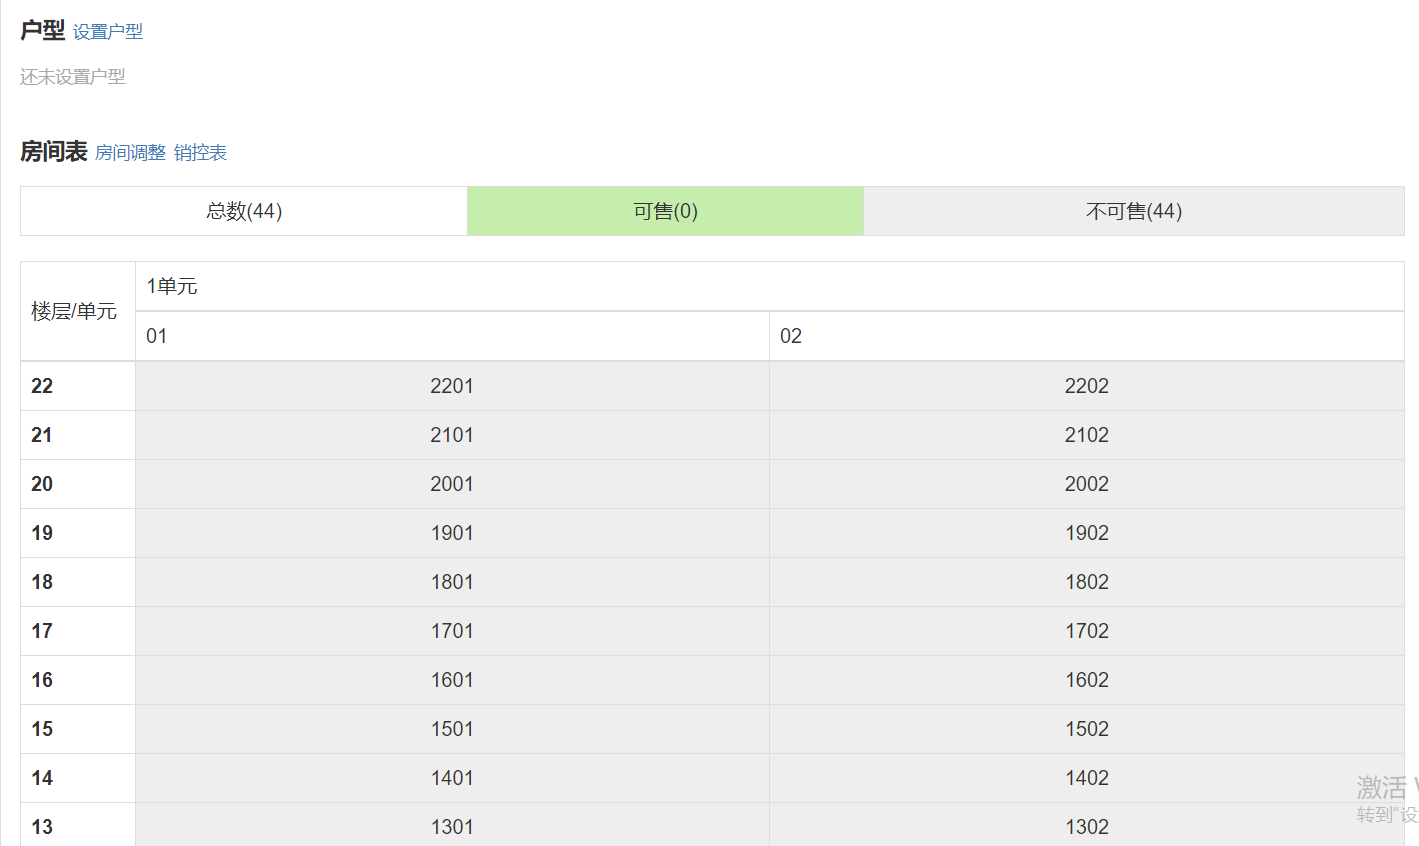Viewport: 1419px width, 846px height.
Task: Click column header 02
Action: [x=791, y=336]
